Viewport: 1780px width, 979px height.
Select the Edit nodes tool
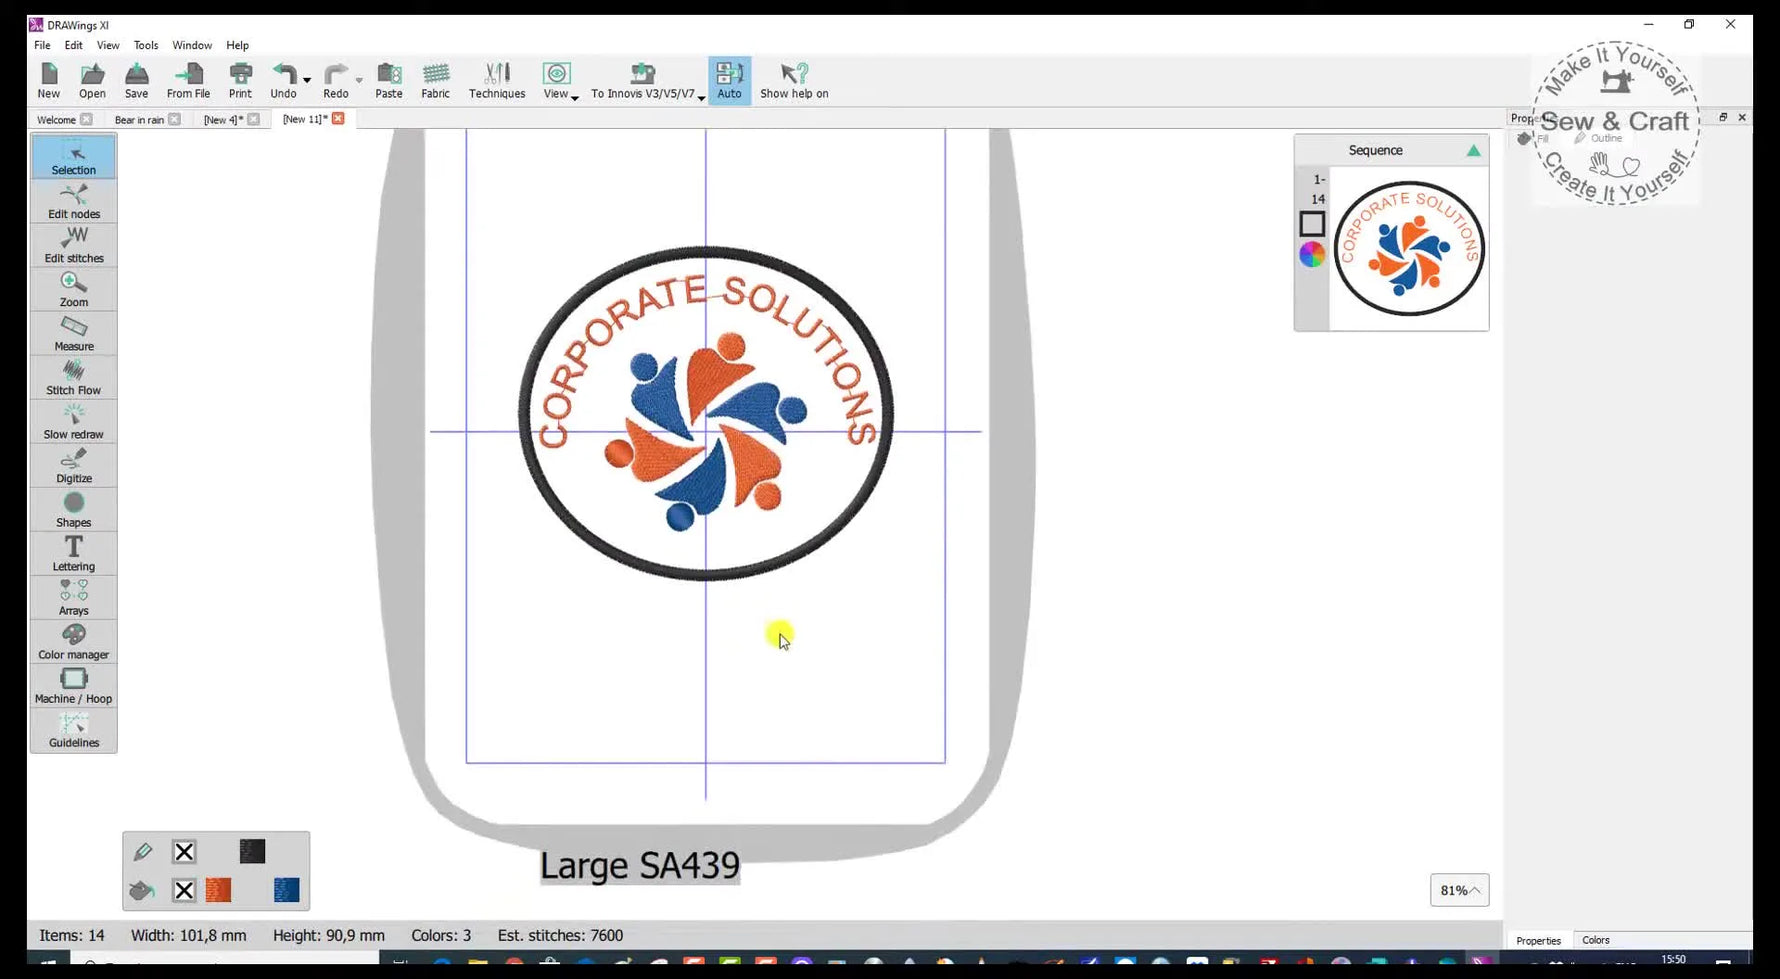click(x=73, y=199)
